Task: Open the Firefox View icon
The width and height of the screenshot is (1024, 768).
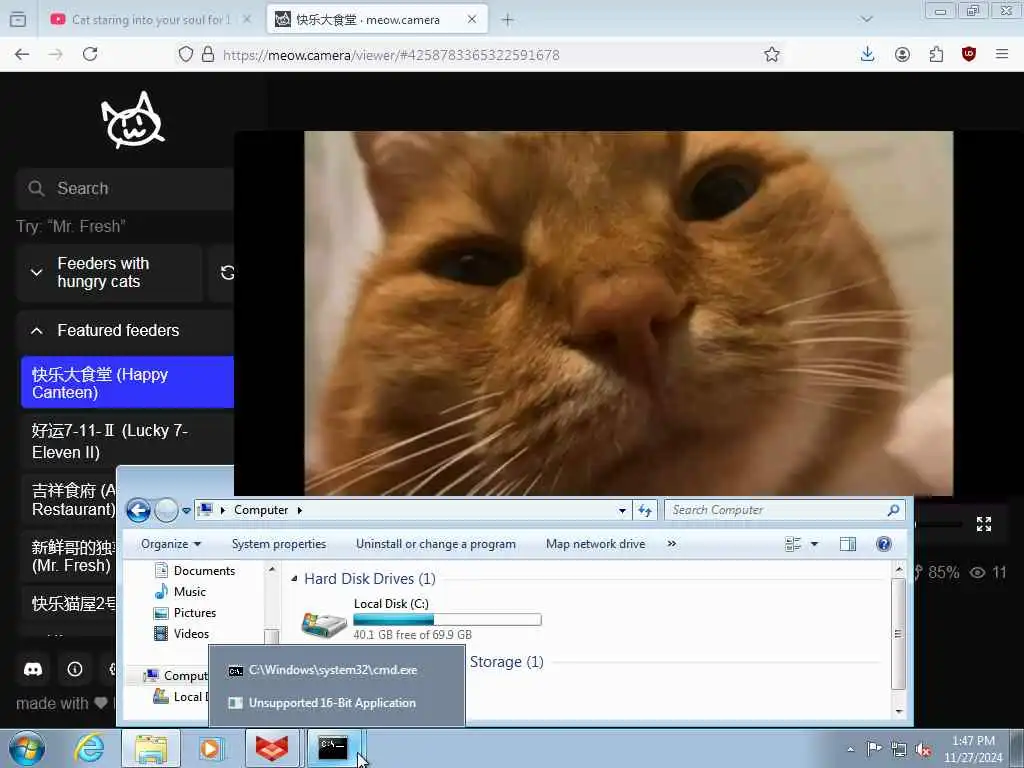Action: coord(18,20)
